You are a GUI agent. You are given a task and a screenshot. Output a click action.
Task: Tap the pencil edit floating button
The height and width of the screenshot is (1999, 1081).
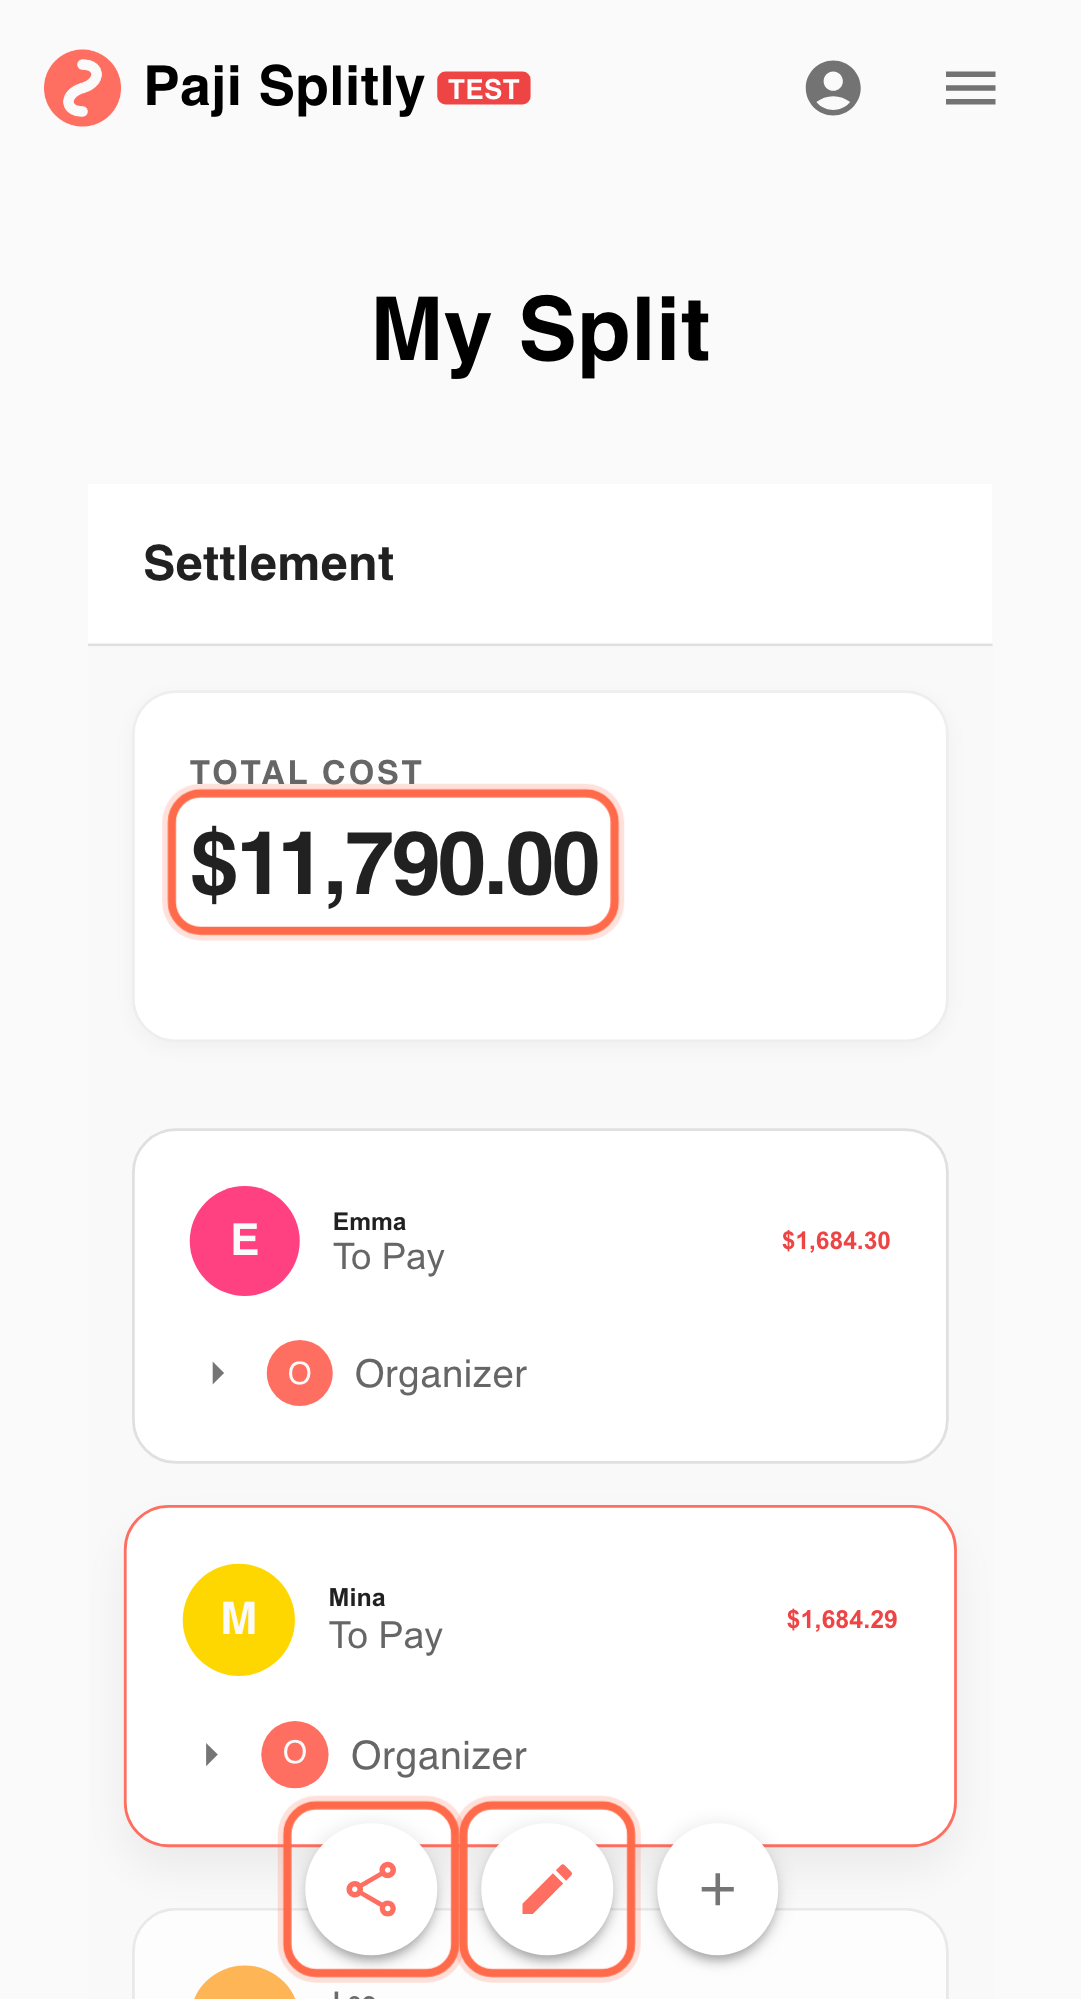pos(547,1888)
